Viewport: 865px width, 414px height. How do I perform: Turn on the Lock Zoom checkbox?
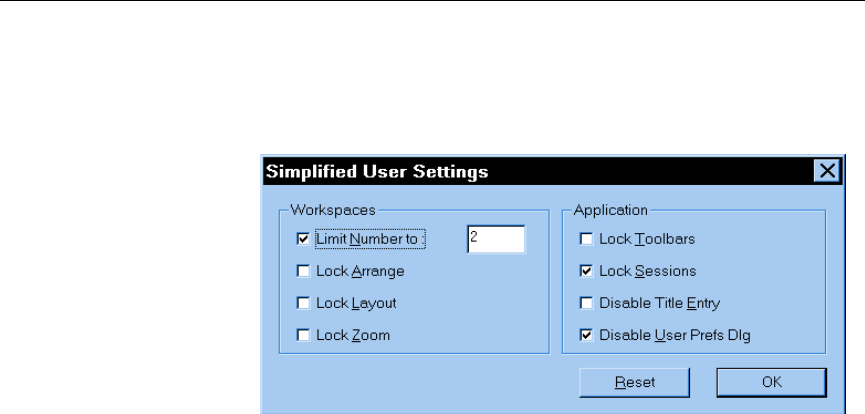pos(302,335)
